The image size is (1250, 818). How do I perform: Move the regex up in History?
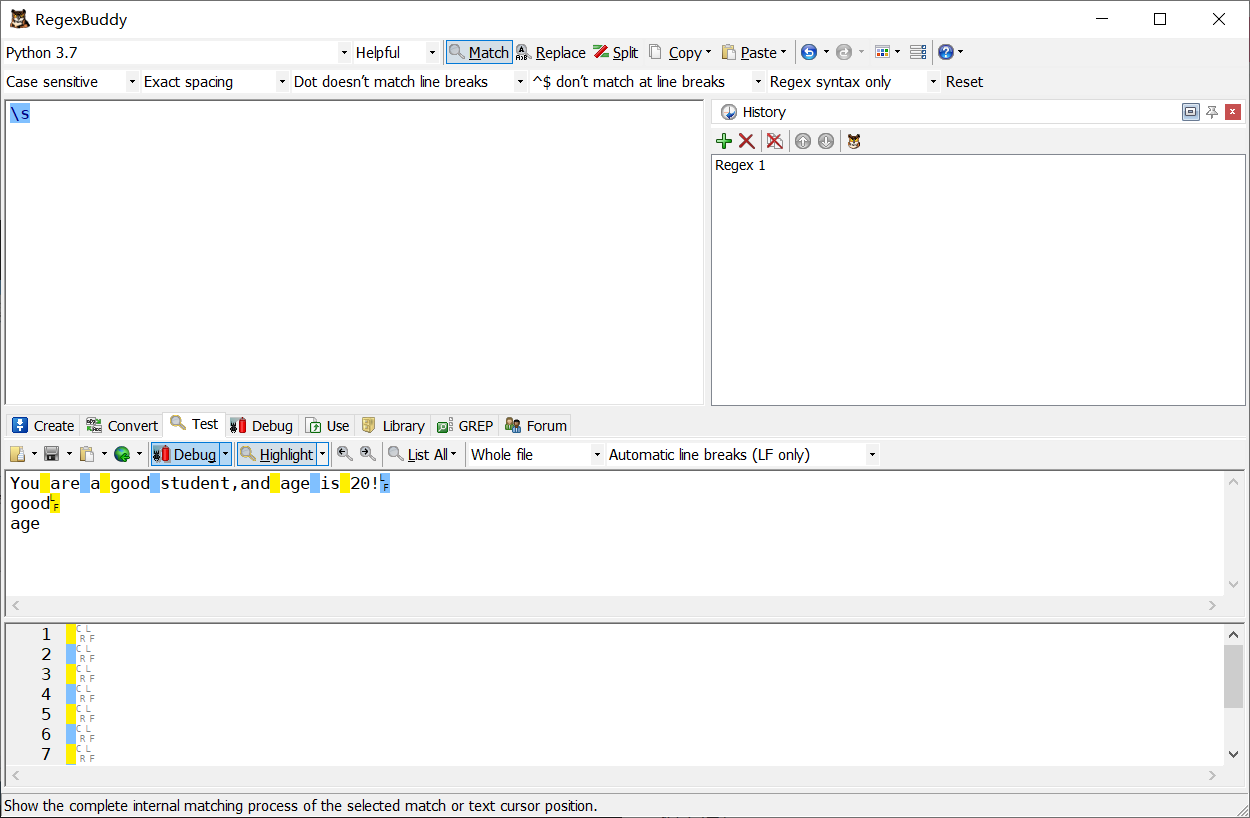[803, 141]
